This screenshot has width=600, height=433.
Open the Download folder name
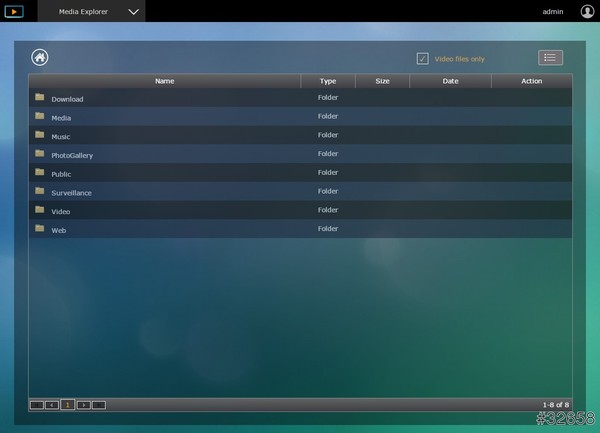67,99
